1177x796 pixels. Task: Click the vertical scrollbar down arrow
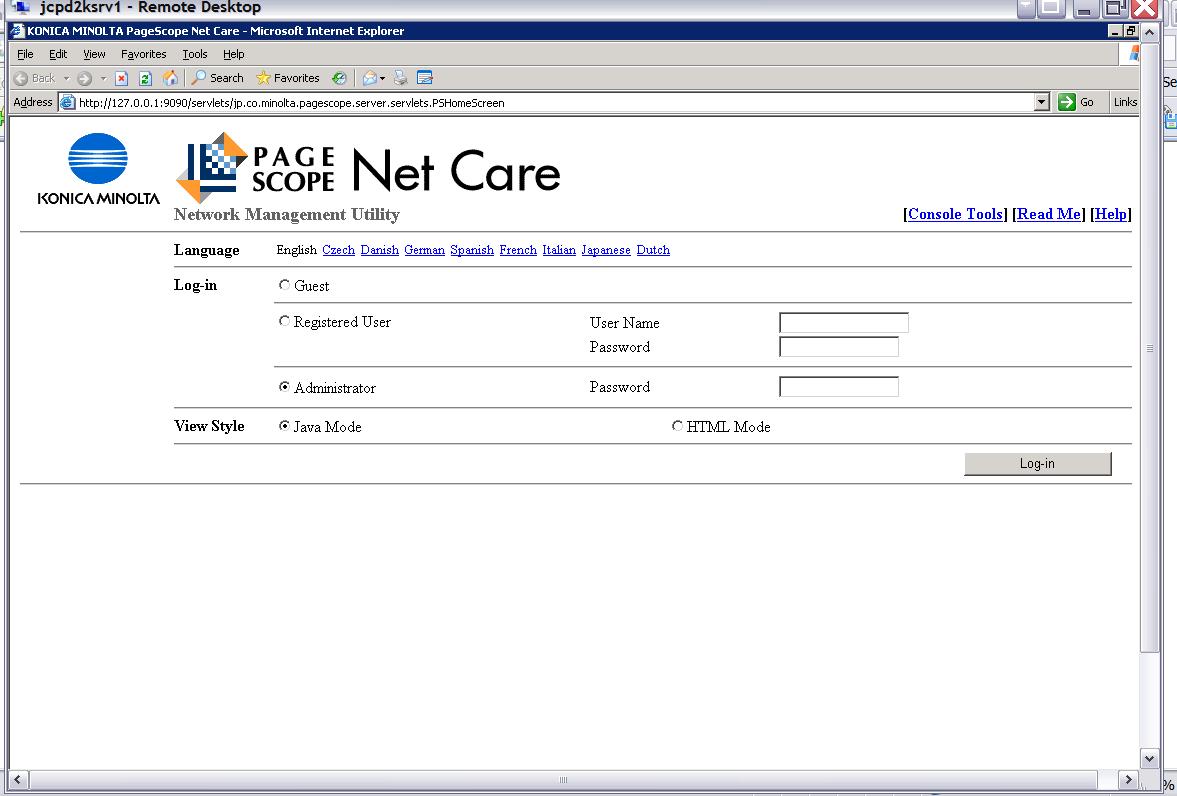pyautogui.click(x=1149, y=758)
